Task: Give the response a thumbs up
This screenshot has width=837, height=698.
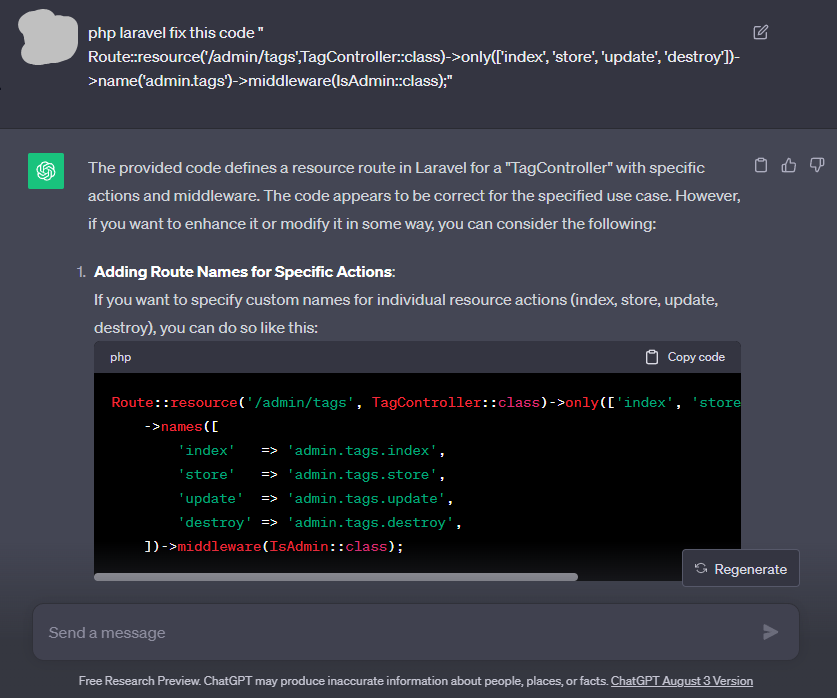Action: point(788,165)
